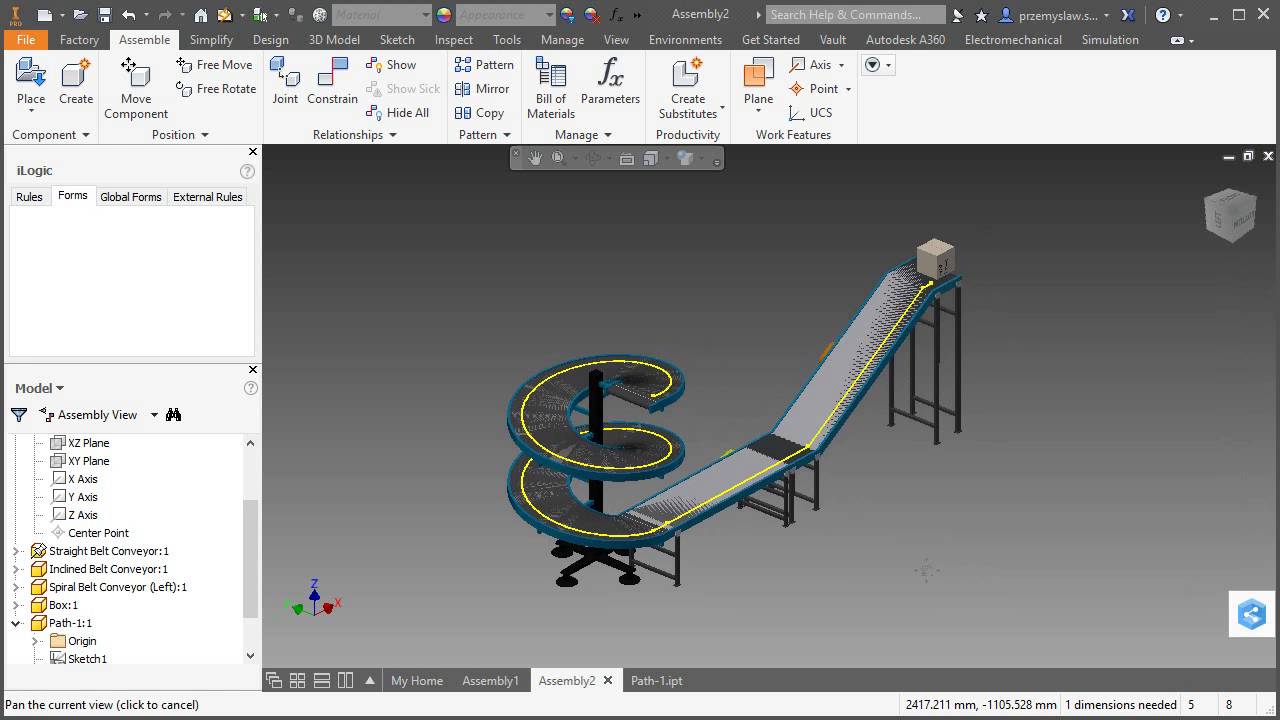Click the Hide All relationships tool
This screenshot has height=720, width=1280.
398,112
